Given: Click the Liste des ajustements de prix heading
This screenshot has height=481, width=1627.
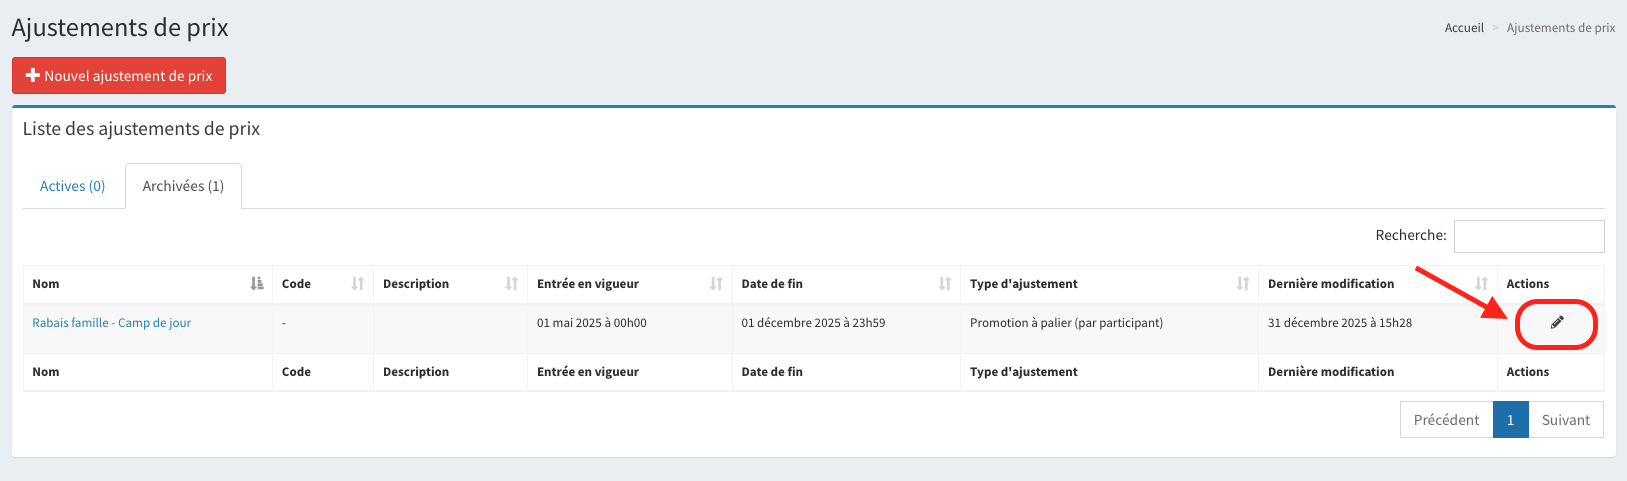Looking at the screenshot, I should coord(141,129).
